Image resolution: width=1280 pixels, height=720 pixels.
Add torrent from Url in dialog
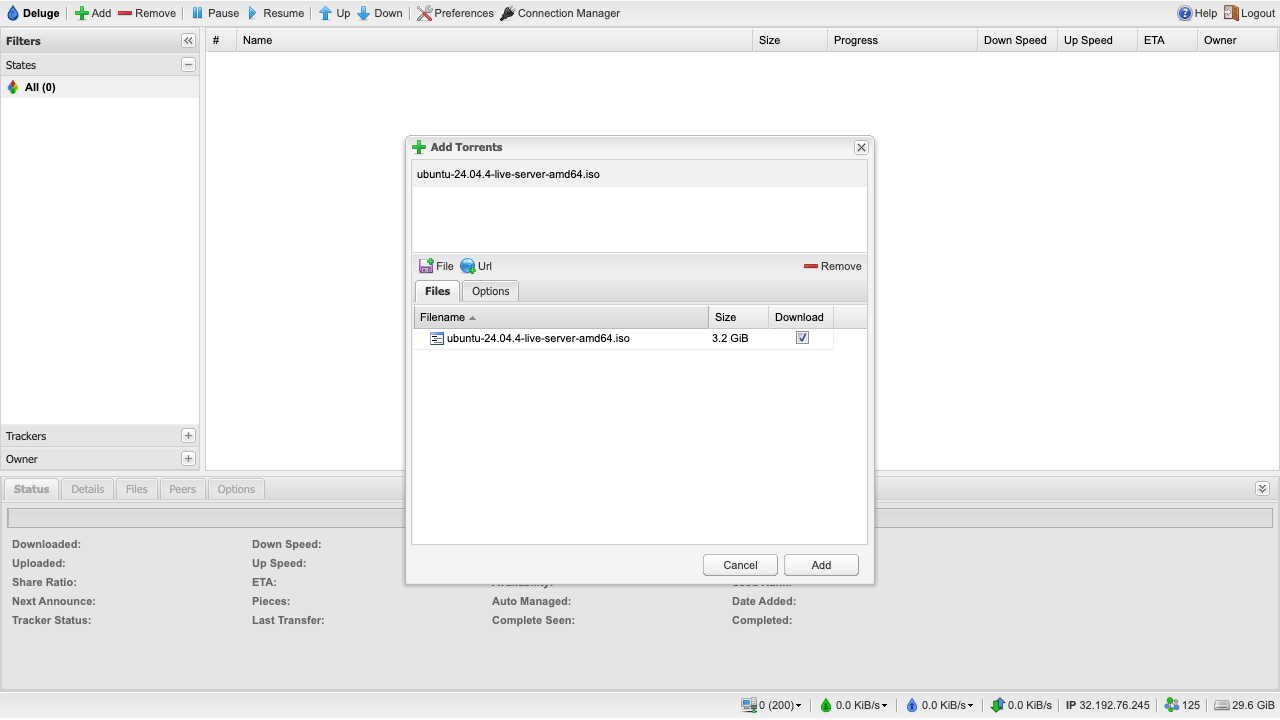pyautogui.click(x=476, y=266)
